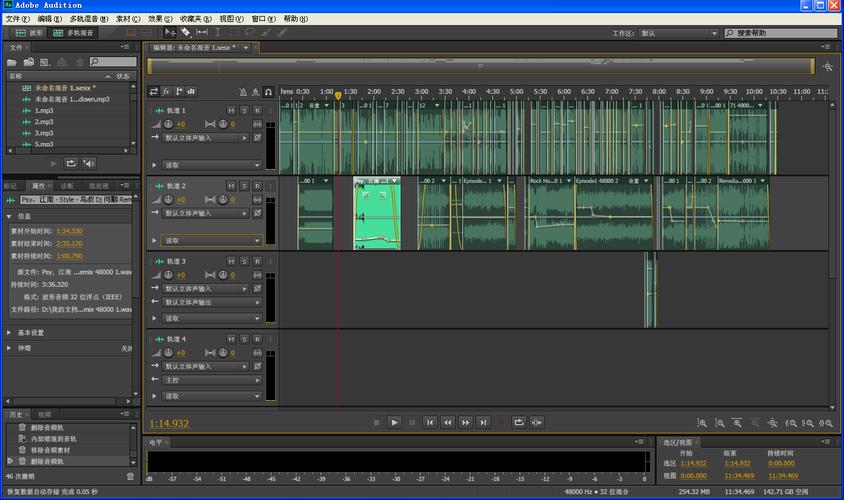
Task: Switch to 多轨混音 multitrack view
Action: 74,33
